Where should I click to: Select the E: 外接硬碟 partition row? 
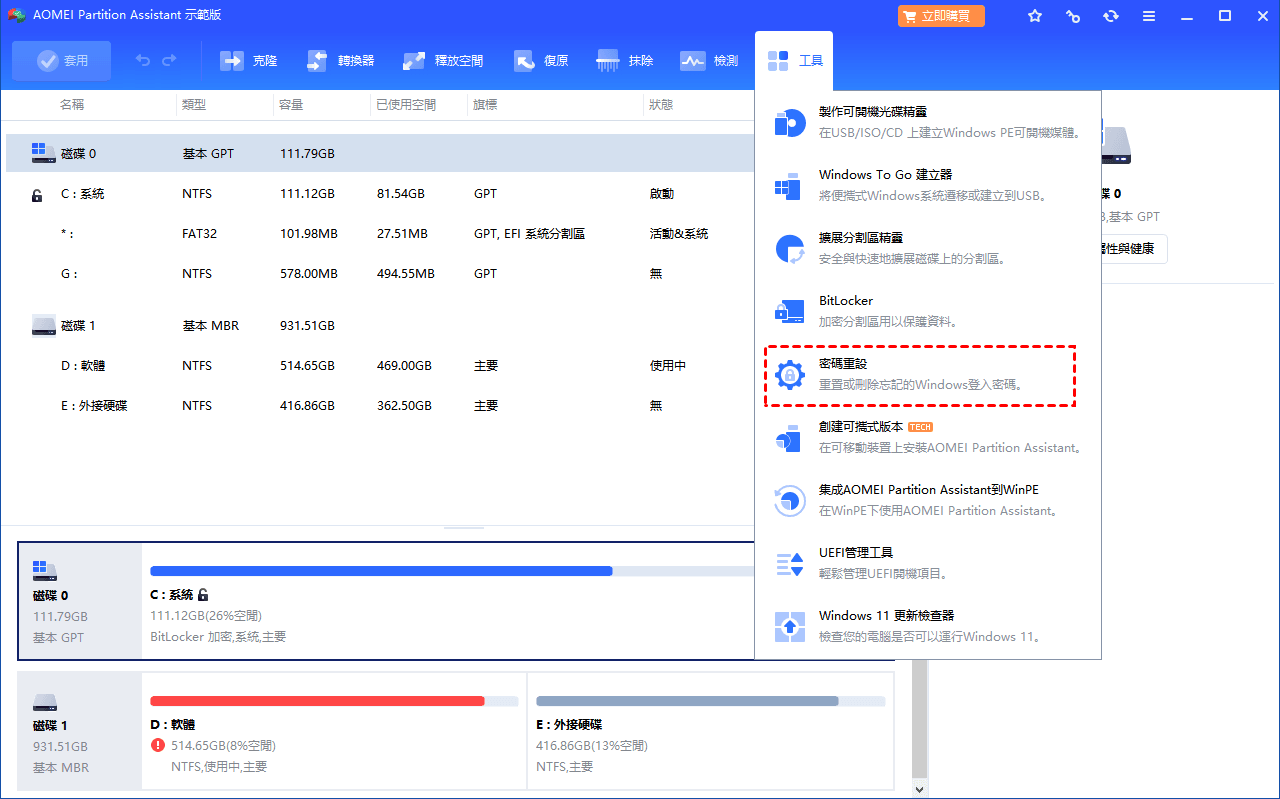point(380,406)
